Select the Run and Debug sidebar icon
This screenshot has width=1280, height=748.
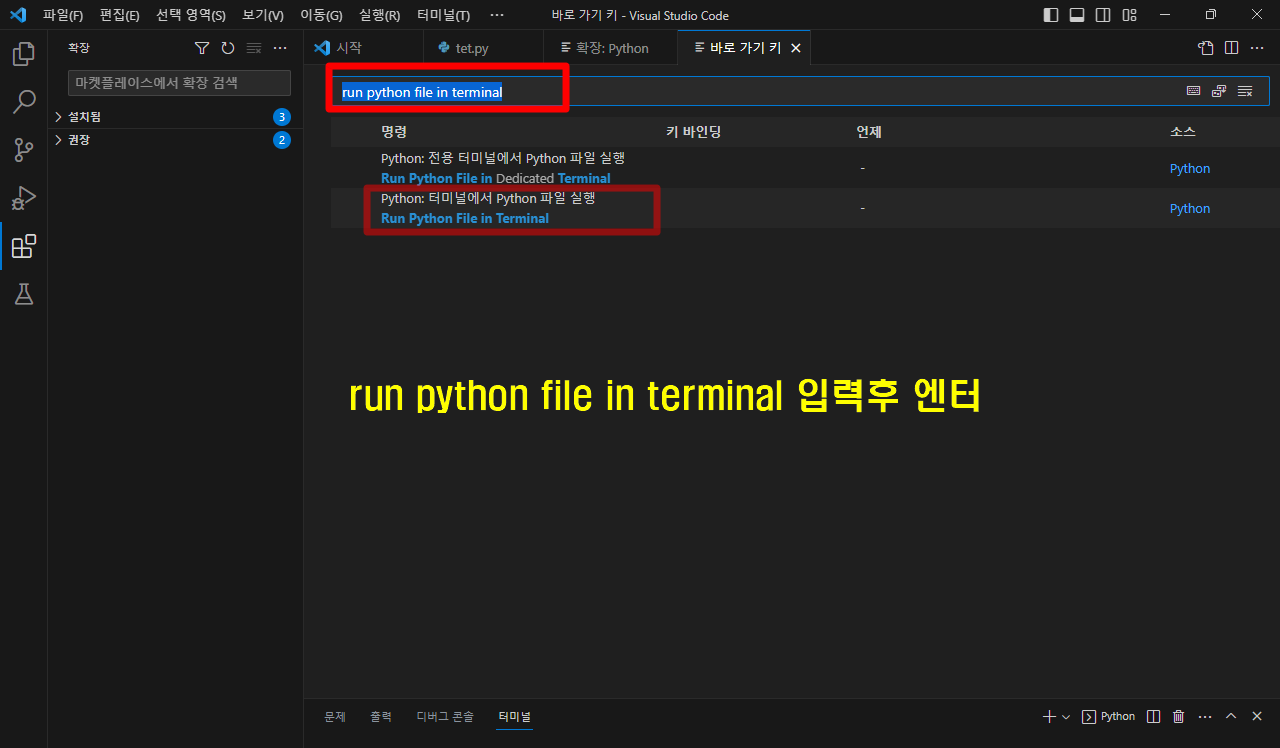[23, 198]
